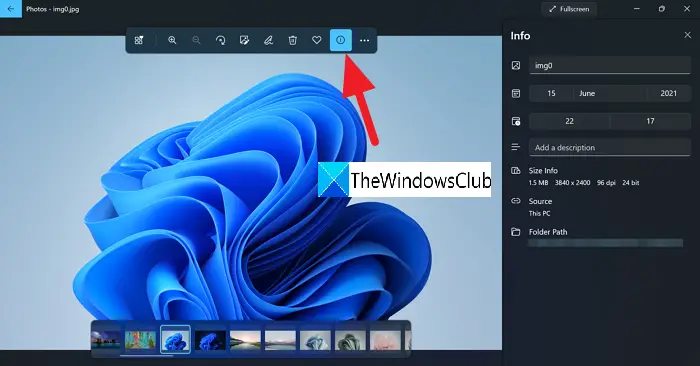Toggle the Info panel button

pos(341,40)
